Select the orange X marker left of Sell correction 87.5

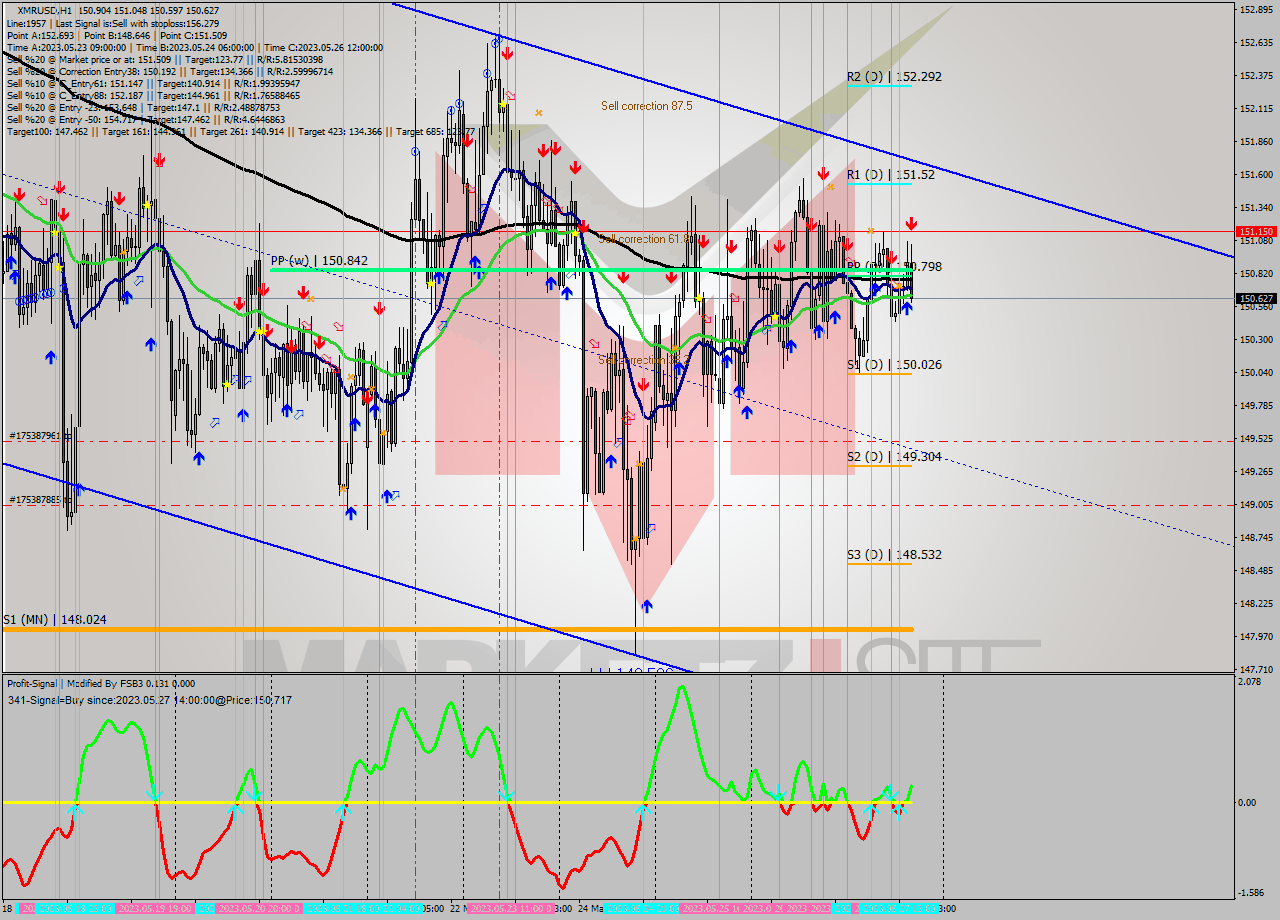coord(539,113)
